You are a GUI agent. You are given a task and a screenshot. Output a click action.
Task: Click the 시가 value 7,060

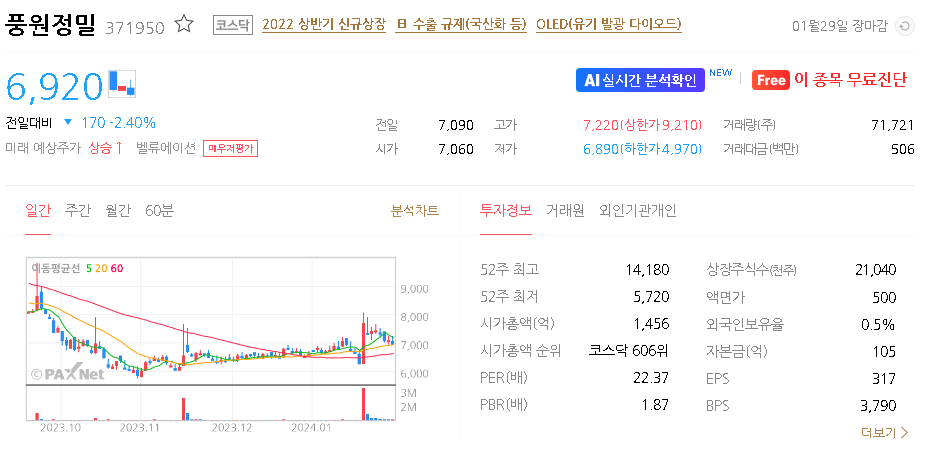(456, 149)
